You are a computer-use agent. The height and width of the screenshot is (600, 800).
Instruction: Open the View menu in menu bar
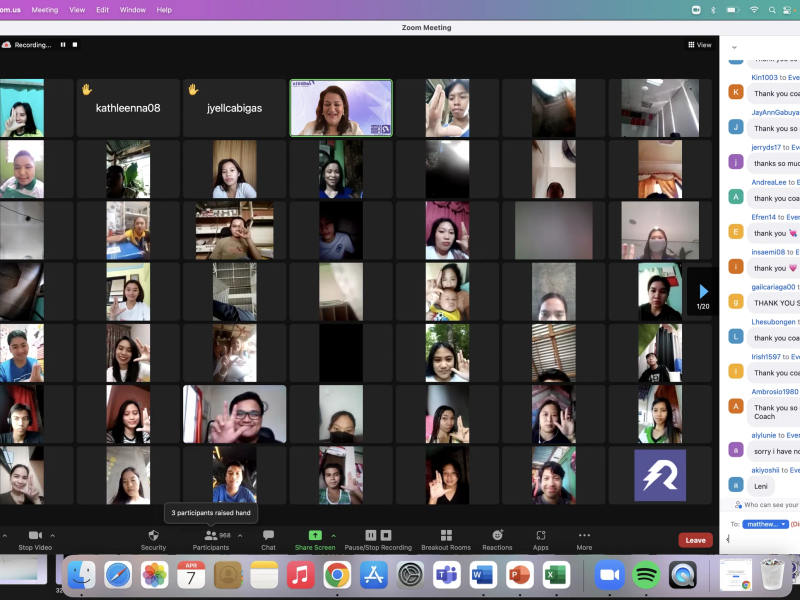tap(77, 10)
